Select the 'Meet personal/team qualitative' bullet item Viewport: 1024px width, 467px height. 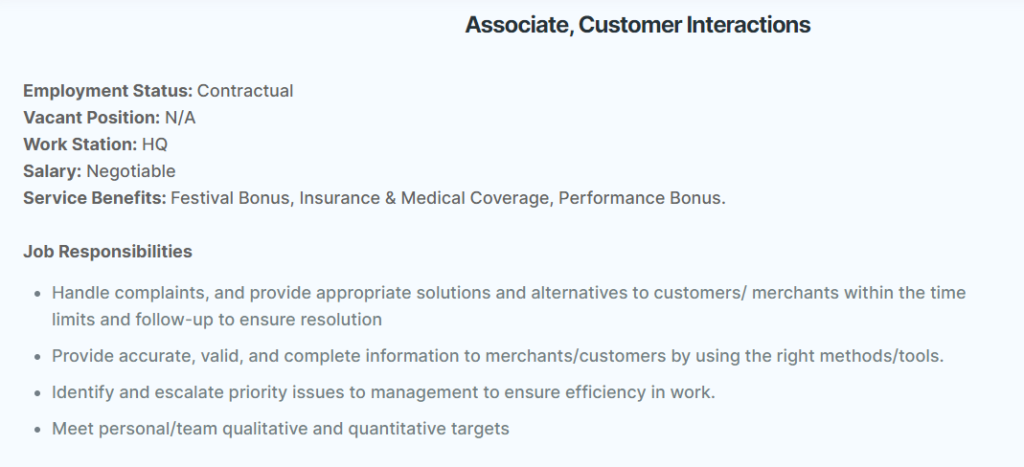coord(280,428)
